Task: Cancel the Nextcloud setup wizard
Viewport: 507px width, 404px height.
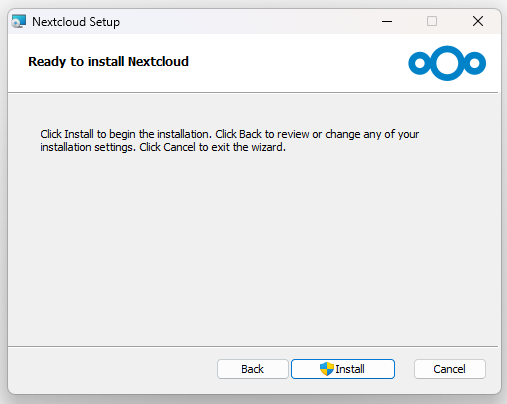Action: (x=450, y=369)
